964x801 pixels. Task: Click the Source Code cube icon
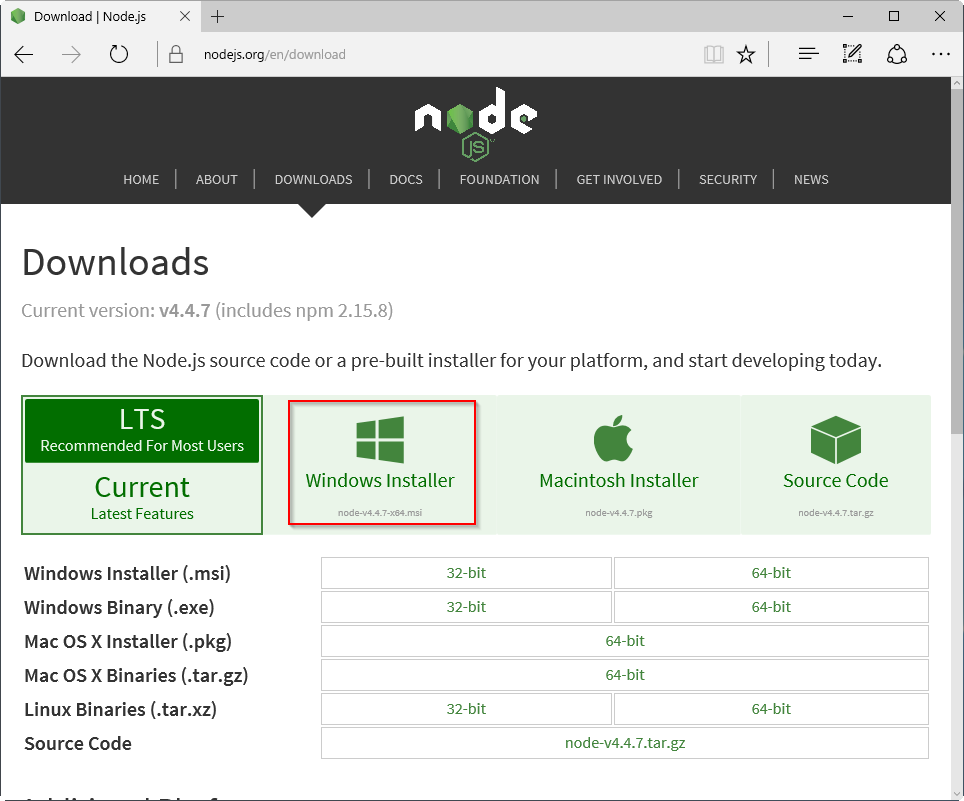point(836,440)
